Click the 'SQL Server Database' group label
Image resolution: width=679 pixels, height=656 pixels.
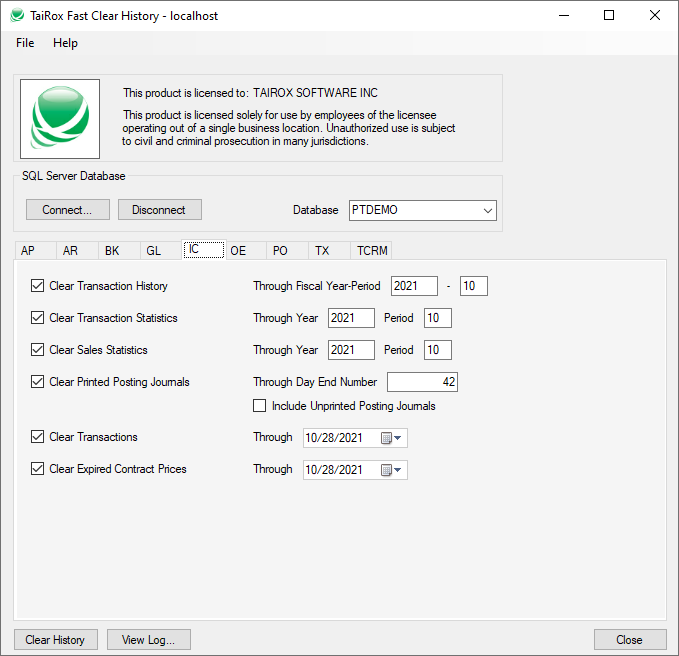(x=74, y=176)
